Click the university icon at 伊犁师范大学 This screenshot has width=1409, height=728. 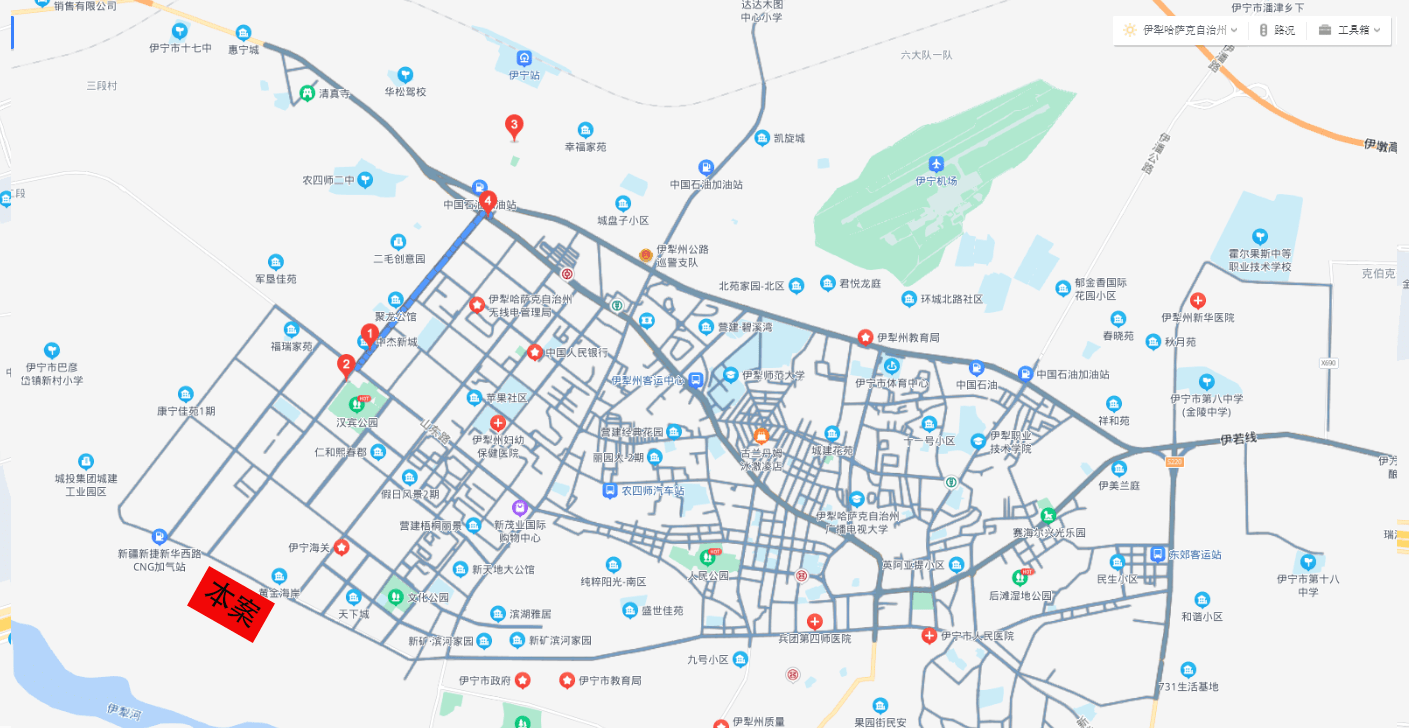click(x=730, y=375)
